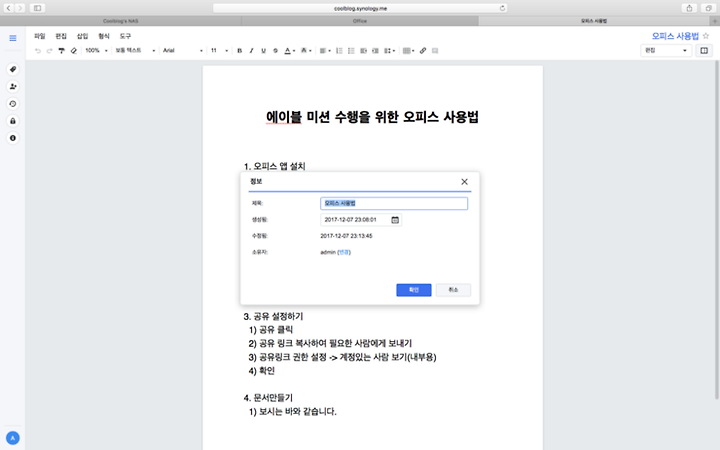720x450 pixels.
Task: Open the 100% zoom dropdown
Action: pyautogui.click(x=96, y=51)
